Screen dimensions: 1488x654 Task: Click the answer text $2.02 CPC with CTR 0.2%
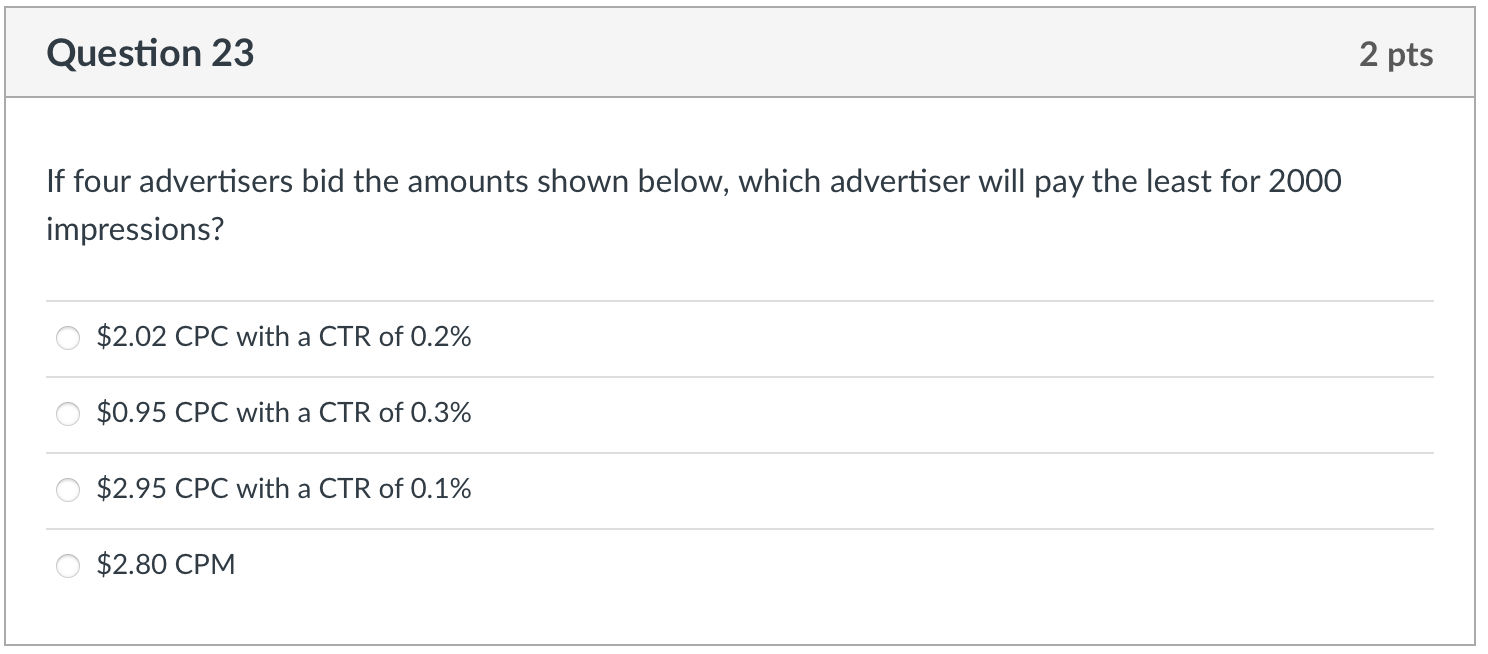tap(283, 338)
